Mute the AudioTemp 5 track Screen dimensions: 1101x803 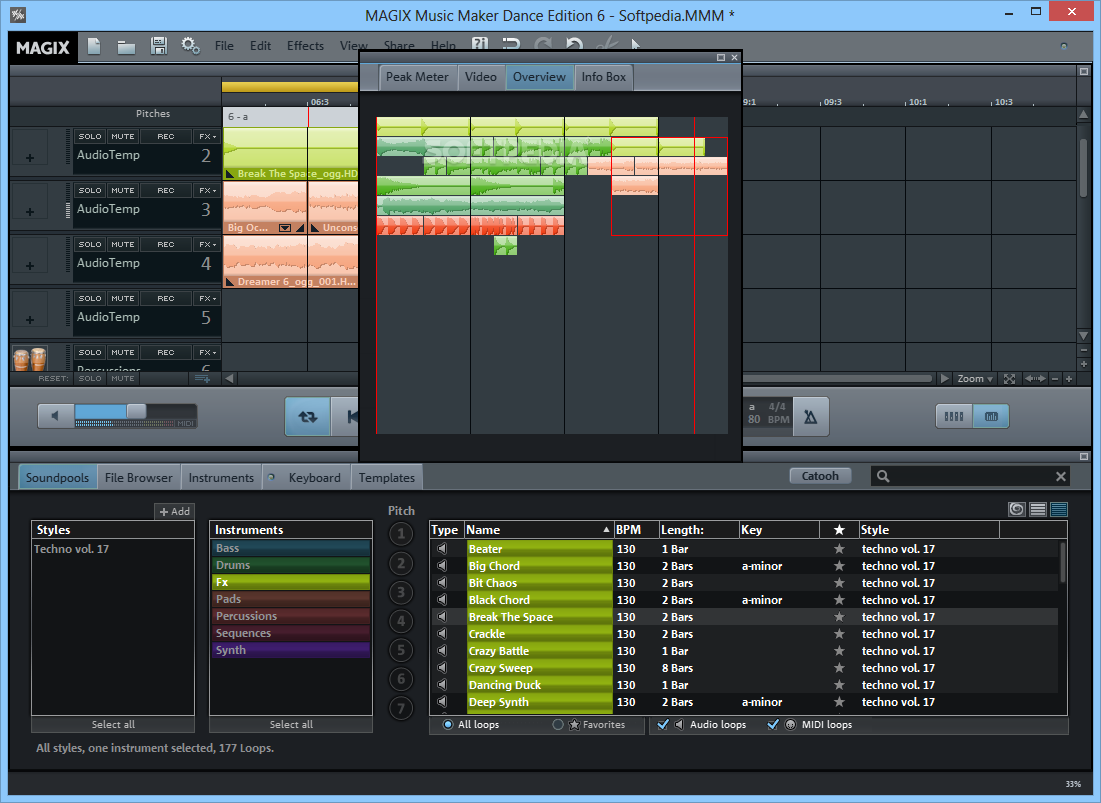tap(123, 298)
